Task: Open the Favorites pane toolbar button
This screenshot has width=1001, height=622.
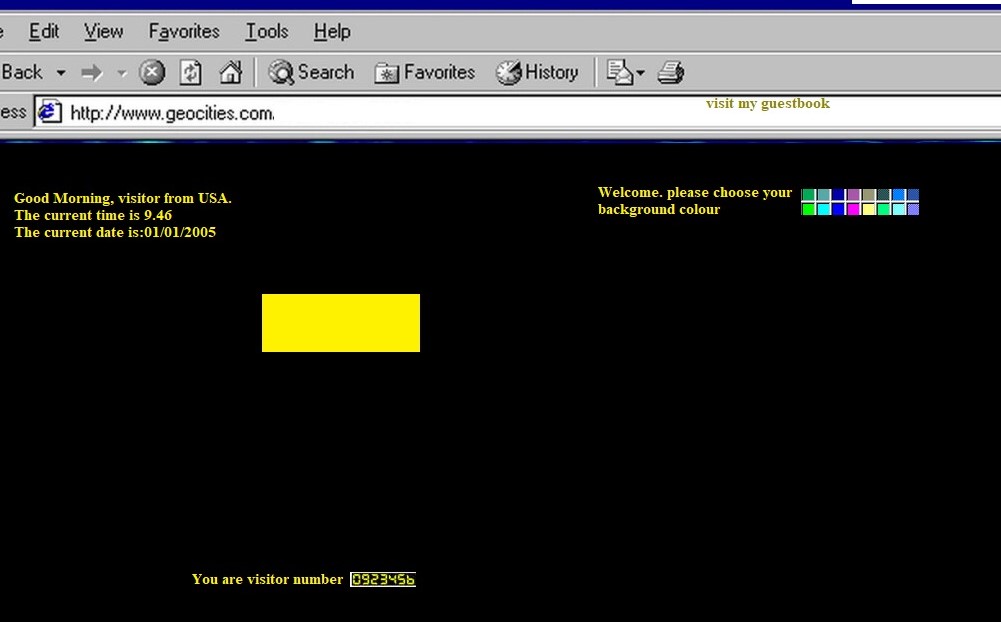Action: (x=425, y=72)
